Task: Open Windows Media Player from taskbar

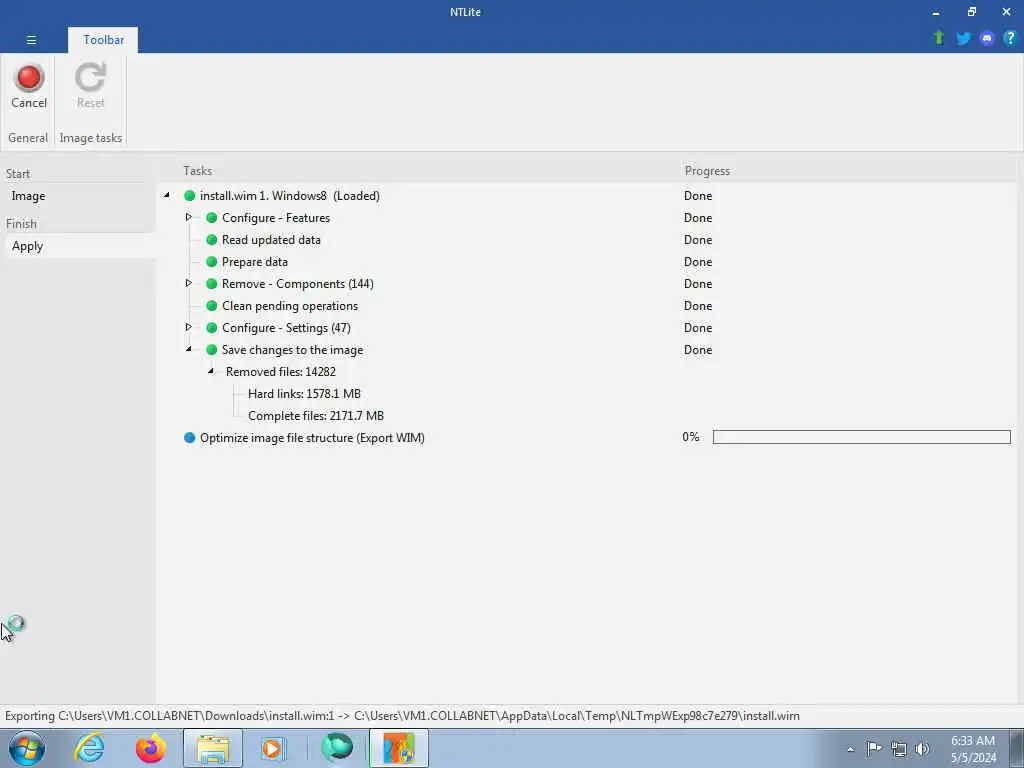Action: pyautogui.click(x=273, y=748)
